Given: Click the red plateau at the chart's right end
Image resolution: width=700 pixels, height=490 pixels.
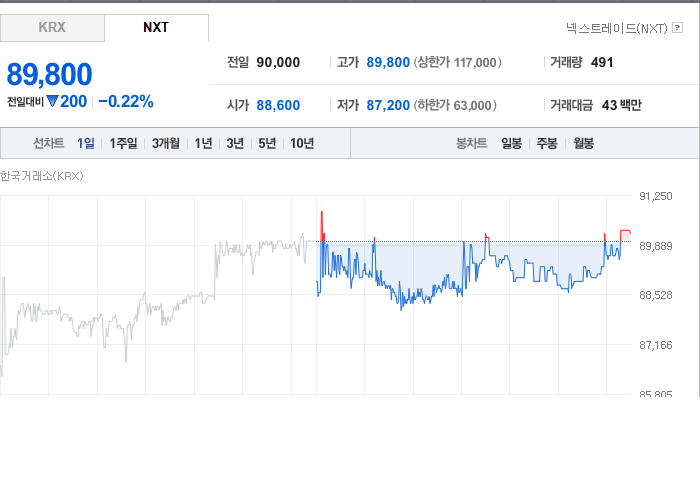Looking at the screenshot, I should pos(625,236).
